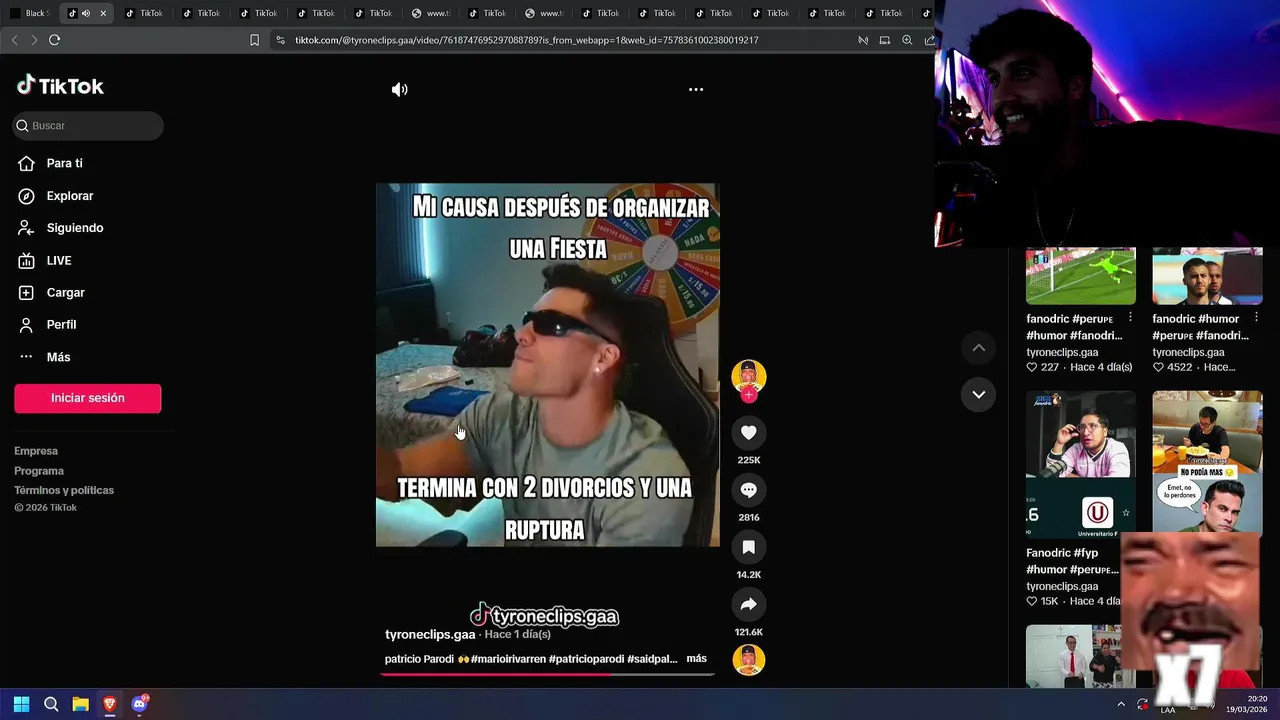
Task: Open goalkeeper soccer video thumbnail
Action: coord(1081,276)
